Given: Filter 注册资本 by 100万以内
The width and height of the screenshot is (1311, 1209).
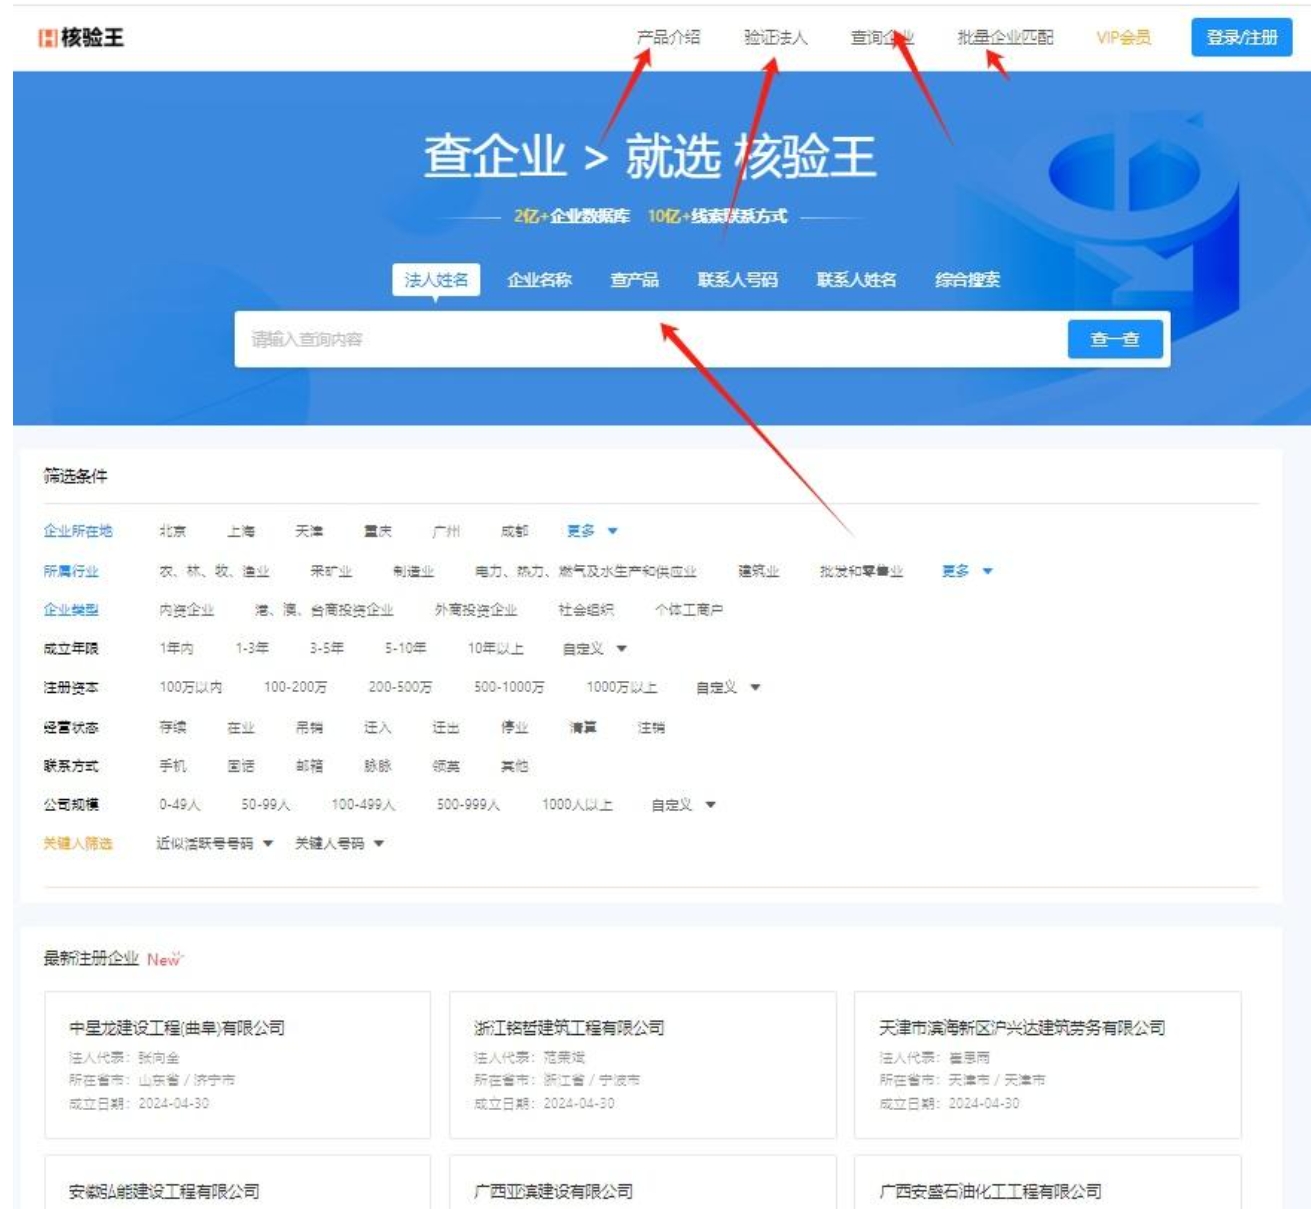Looking at the screenshot, I should [x=191, y=688].
